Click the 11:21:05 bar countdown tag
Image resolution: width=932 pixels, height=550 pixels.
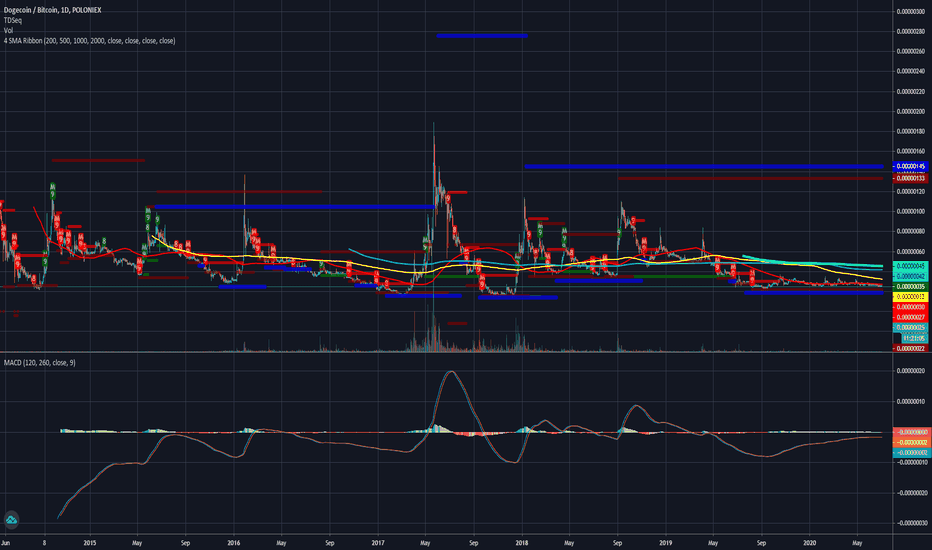[914, 338]
